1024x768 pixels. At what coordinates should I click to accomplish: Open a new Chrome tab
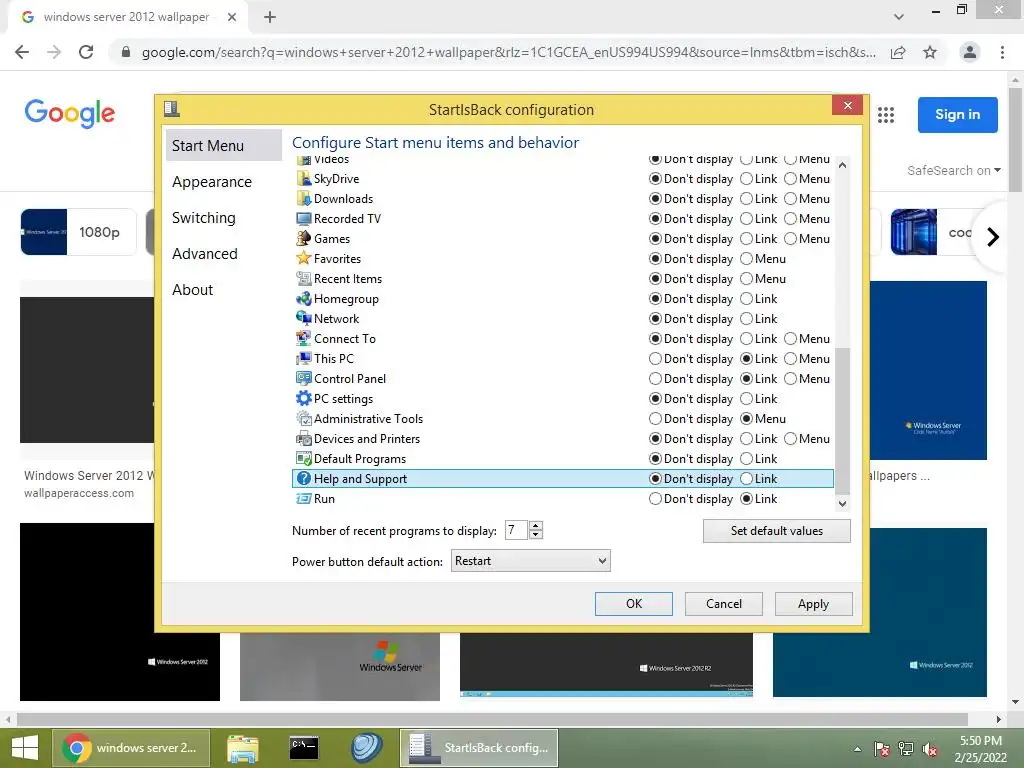[270, 17]
